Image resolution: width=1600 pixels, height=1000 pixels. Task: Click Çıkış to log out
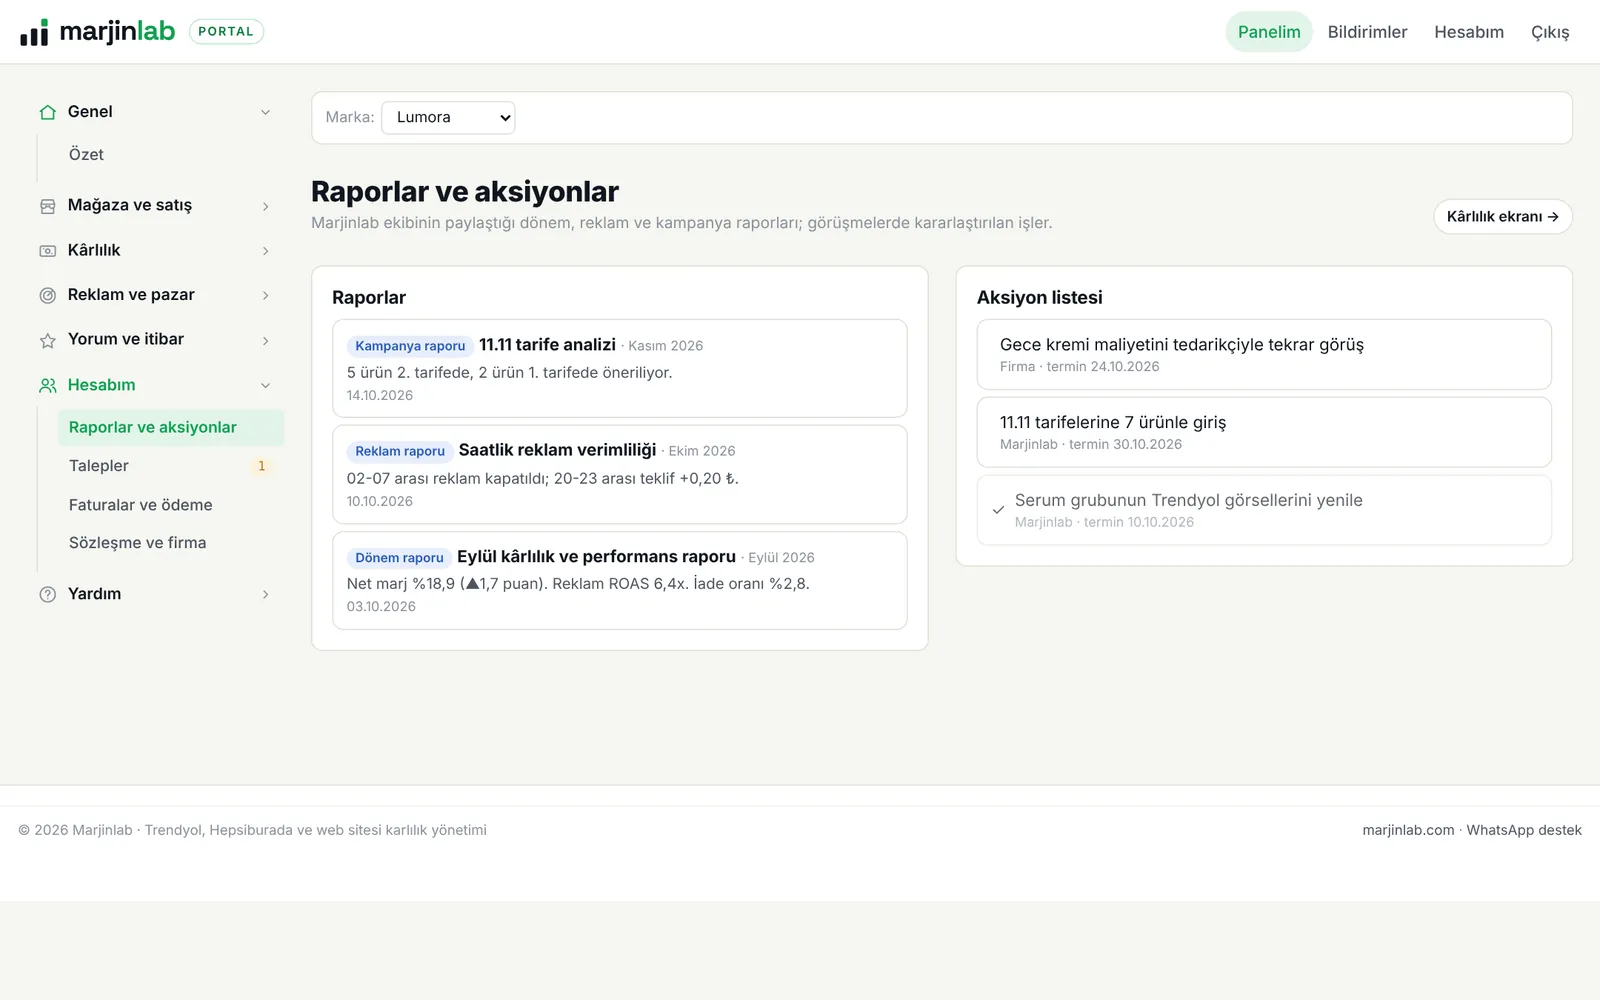tap(1550, 32)
